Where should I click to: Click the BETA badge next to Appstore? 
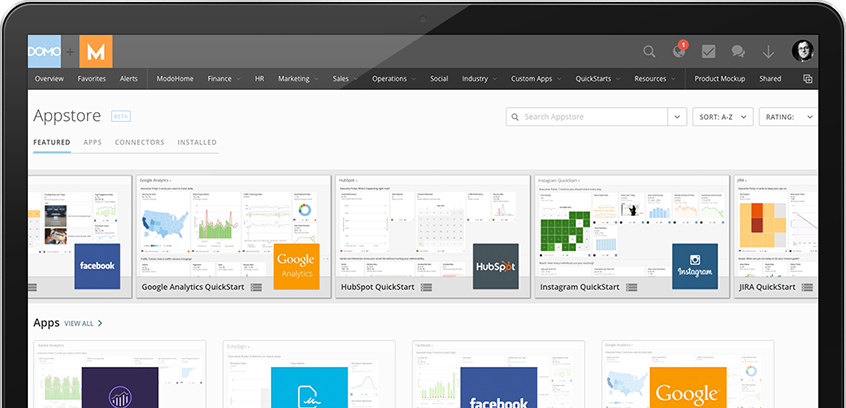pos(121,116)
